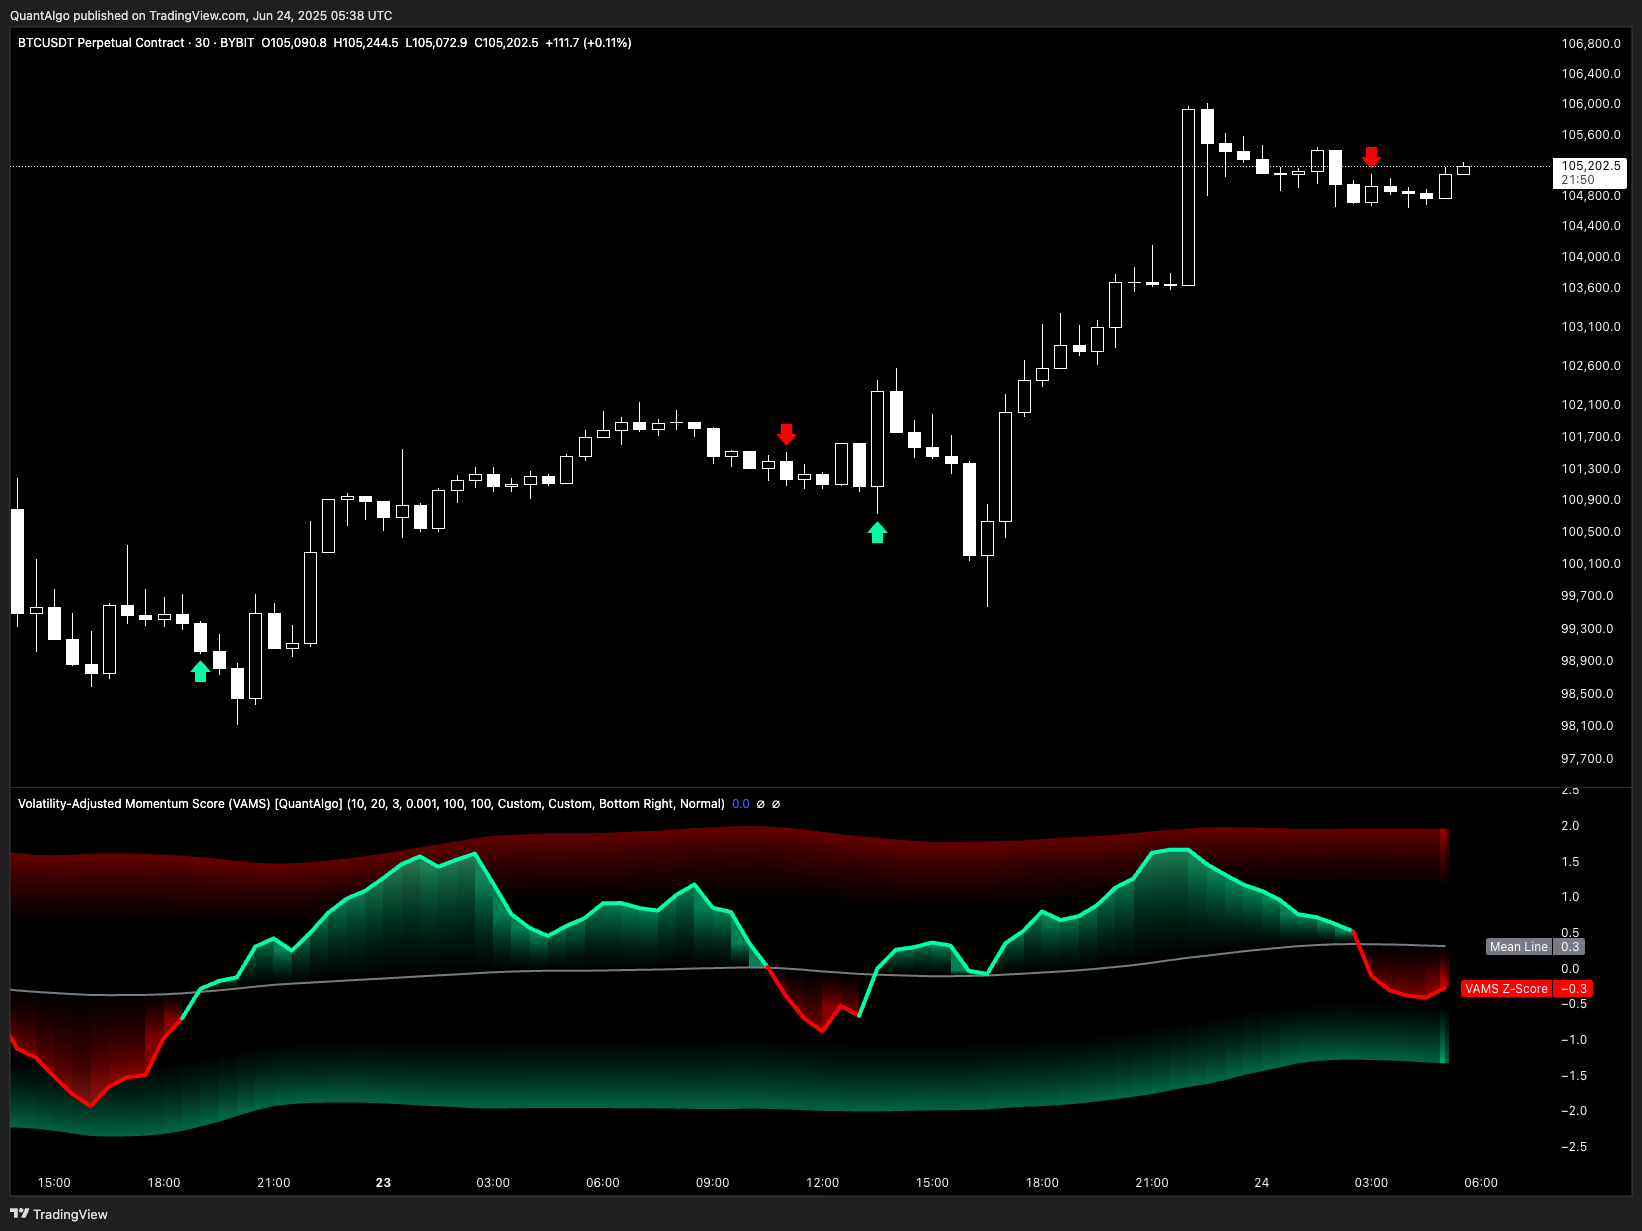Click the 106,000.0 price axis label
This screenshot has width=1642, height=1231.
(1591, 104)
